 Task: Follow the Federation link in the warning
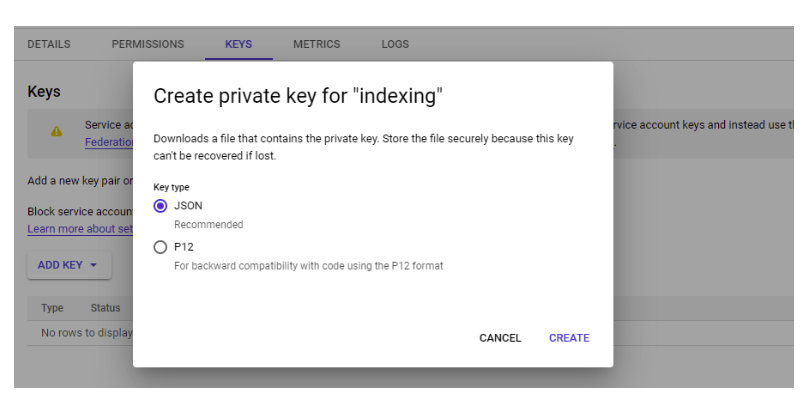109,142
